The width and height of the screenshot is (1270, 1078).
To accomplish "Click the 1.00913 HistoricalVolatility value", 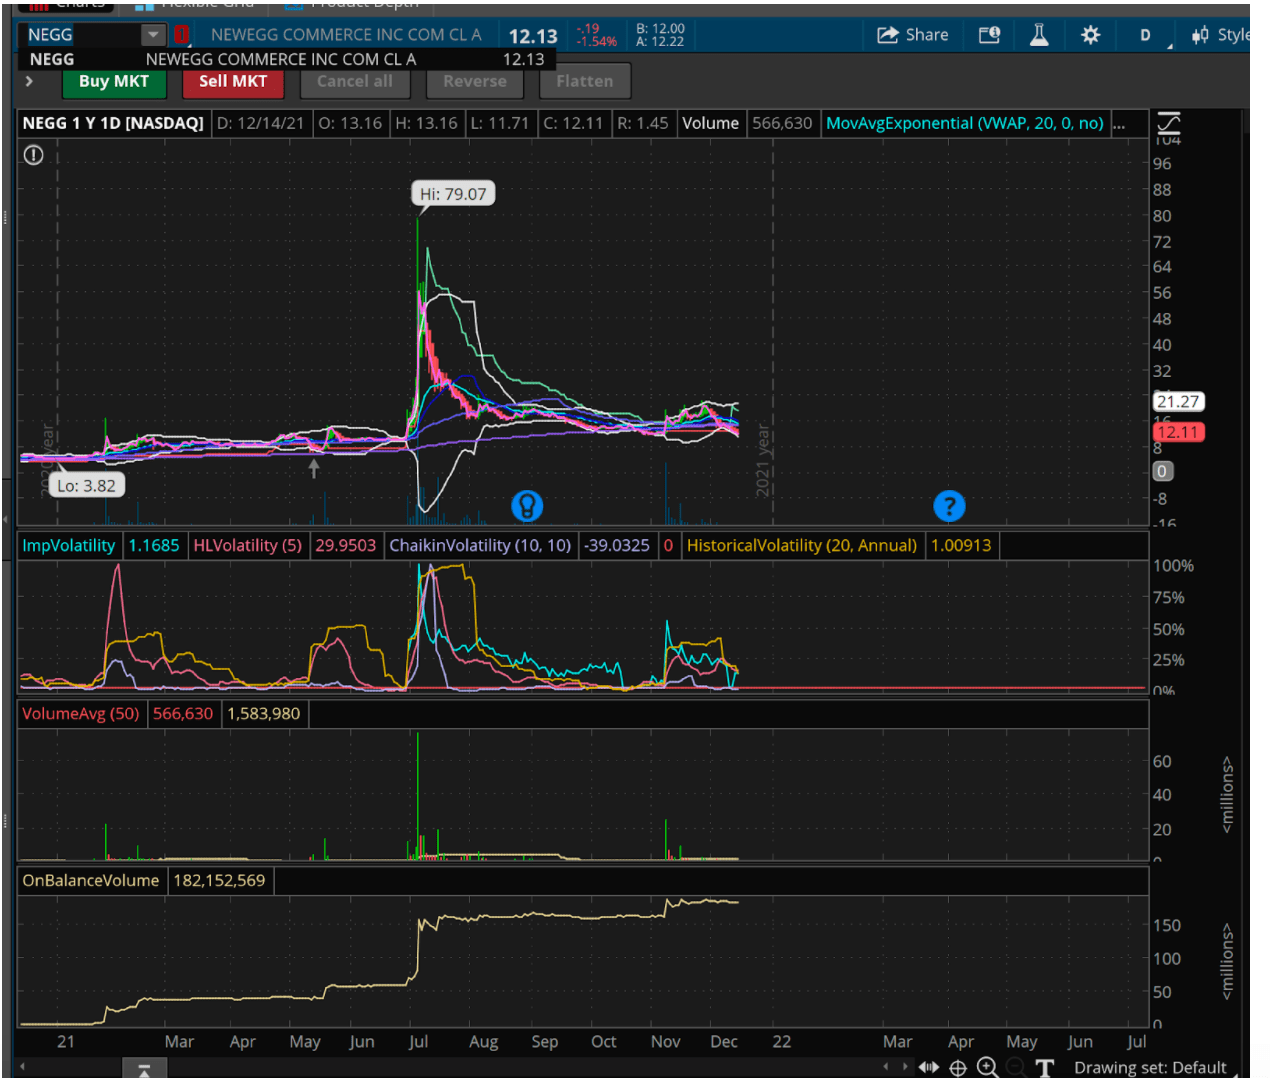I will [x=961, y=545].
